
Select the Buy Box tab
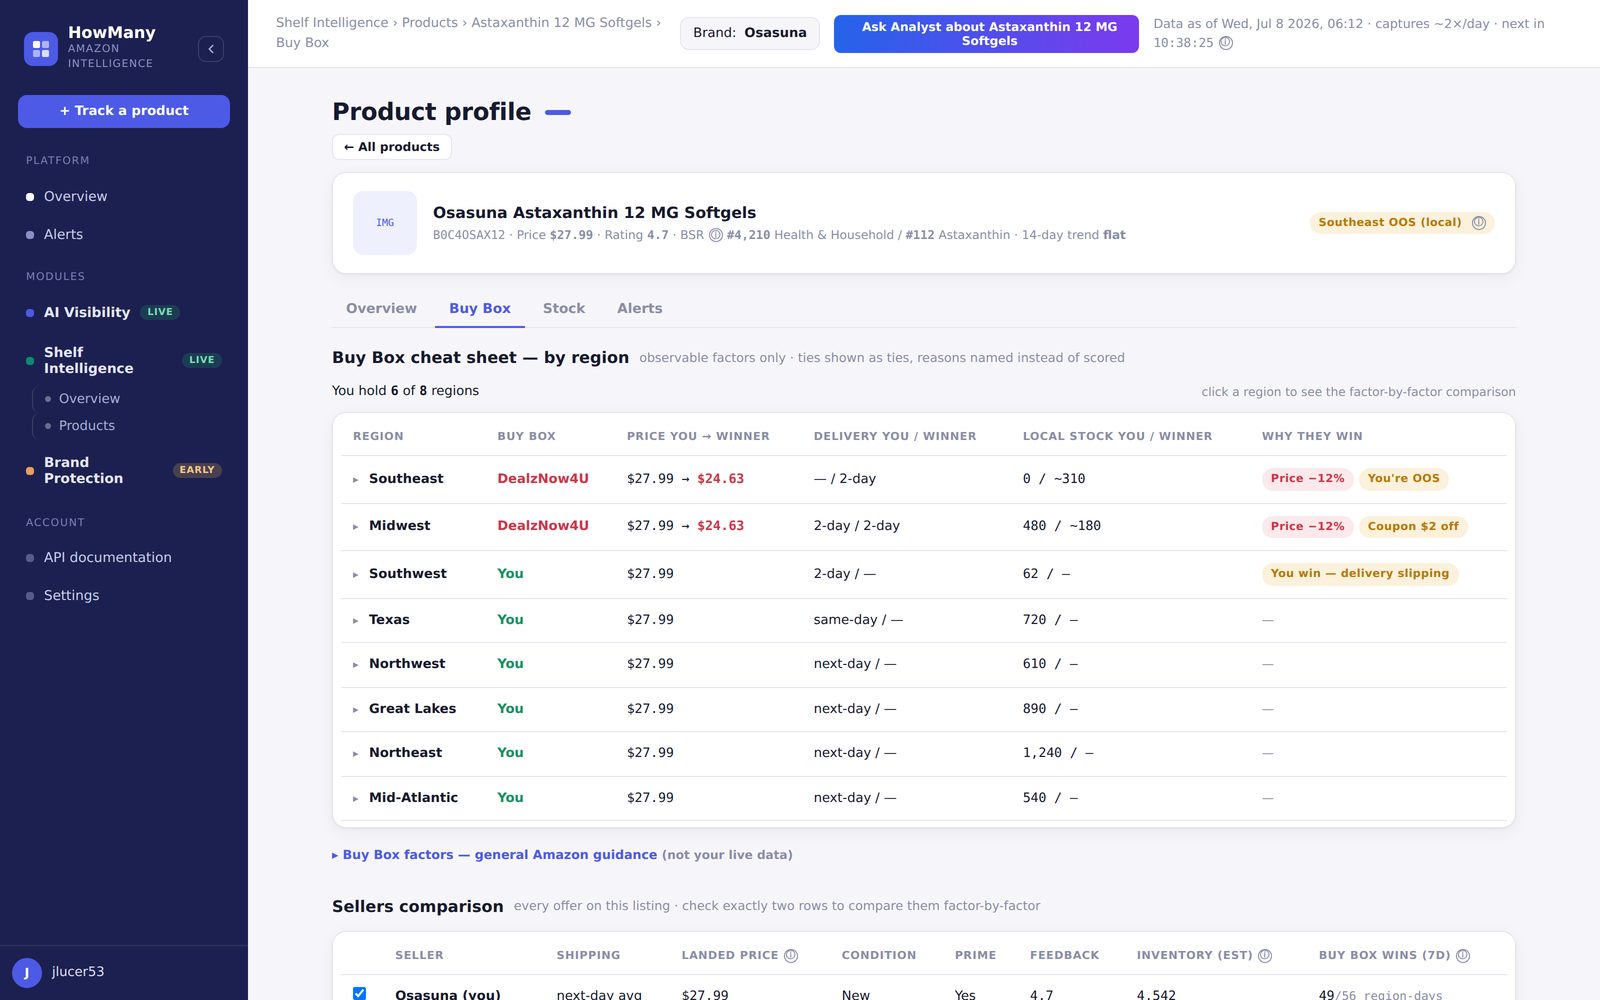480,308
